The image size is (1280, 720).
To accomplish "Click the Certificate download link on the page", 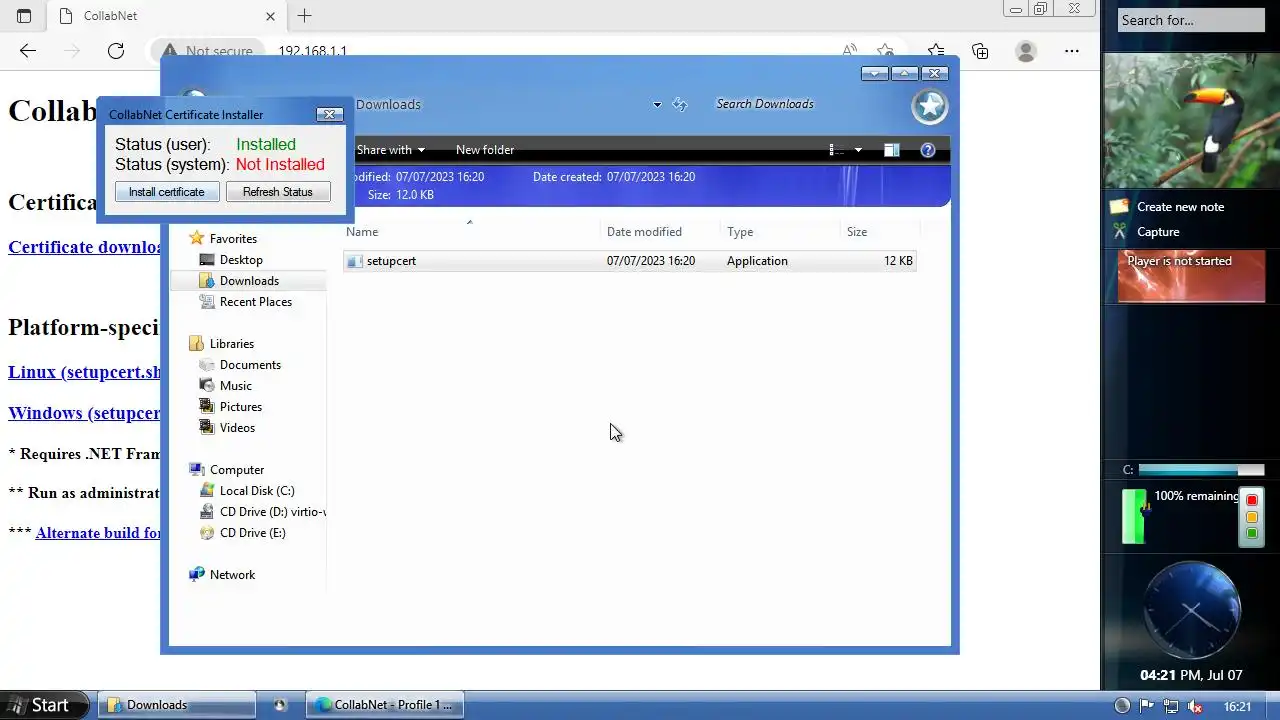I will pos(84,247).
